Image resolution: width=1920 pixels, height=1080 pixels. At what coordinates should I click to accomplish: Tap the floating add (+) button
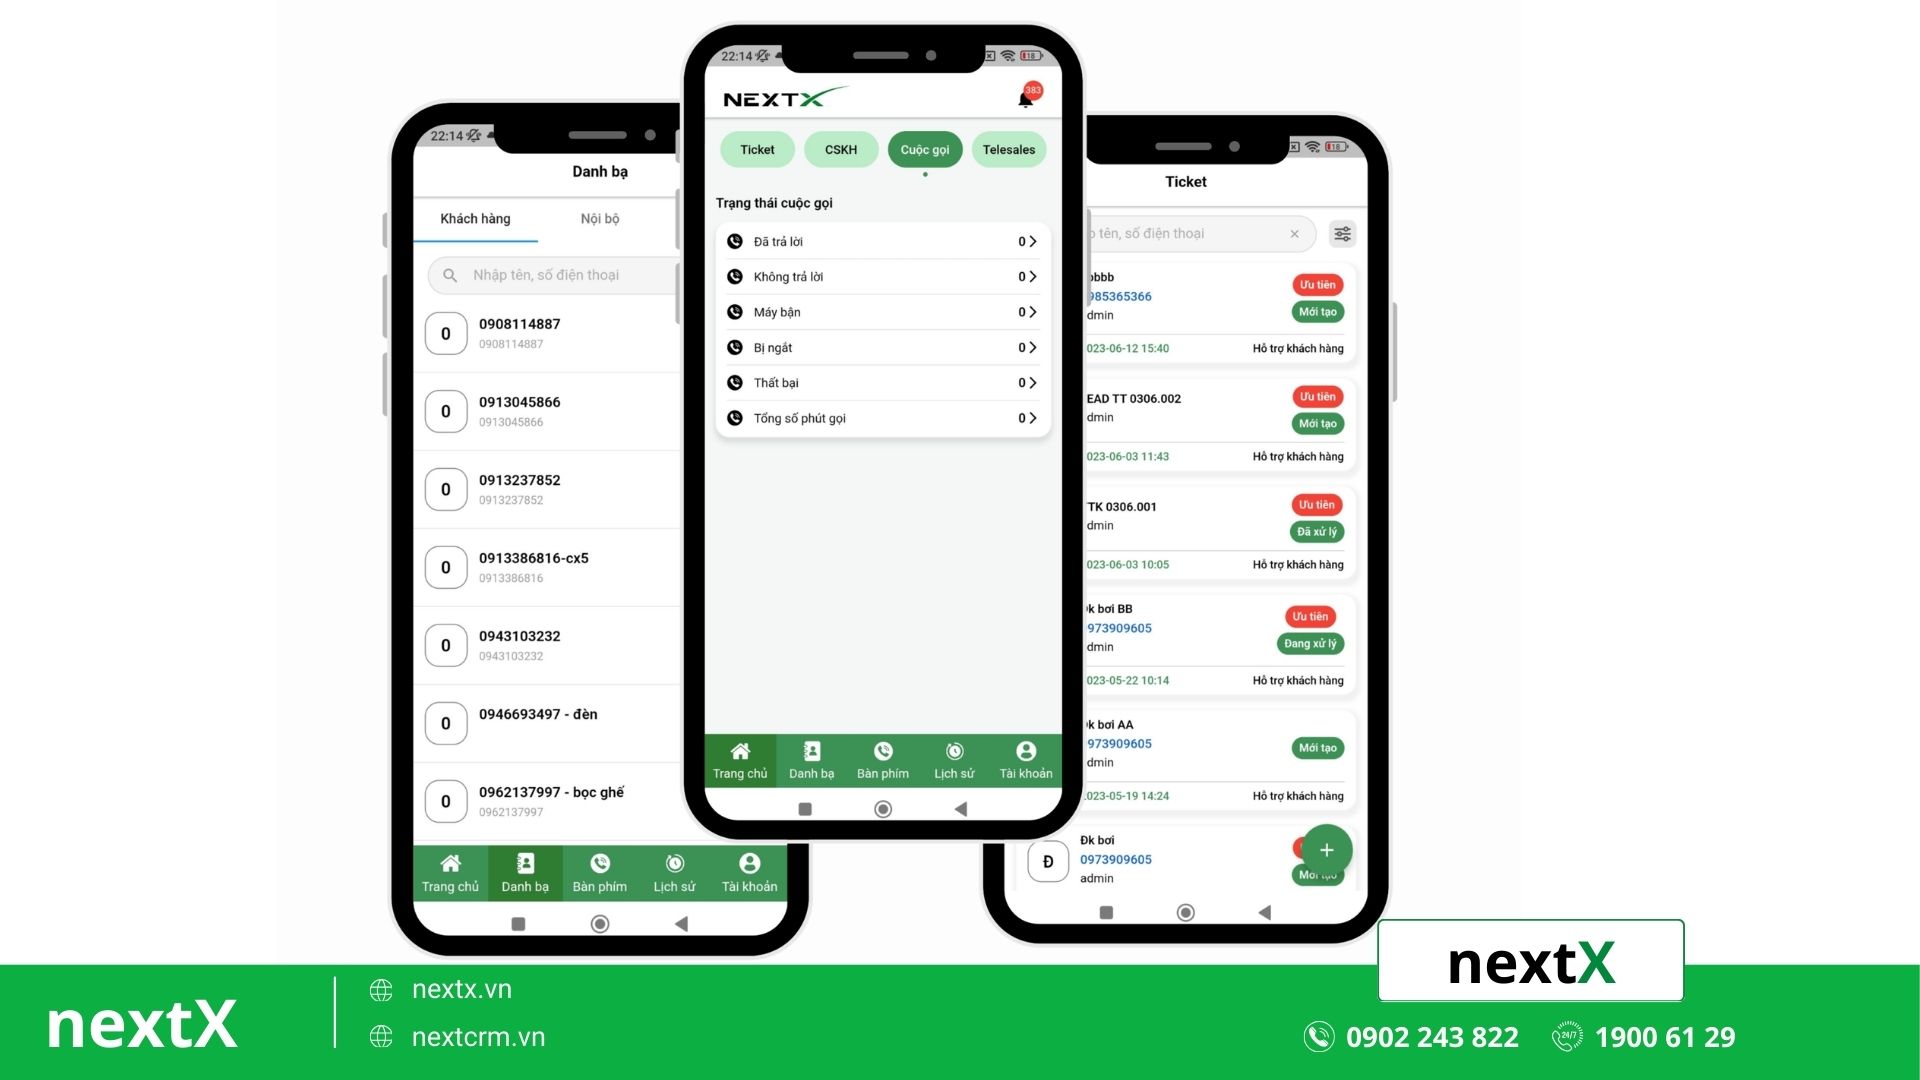tap(1325, 849)
